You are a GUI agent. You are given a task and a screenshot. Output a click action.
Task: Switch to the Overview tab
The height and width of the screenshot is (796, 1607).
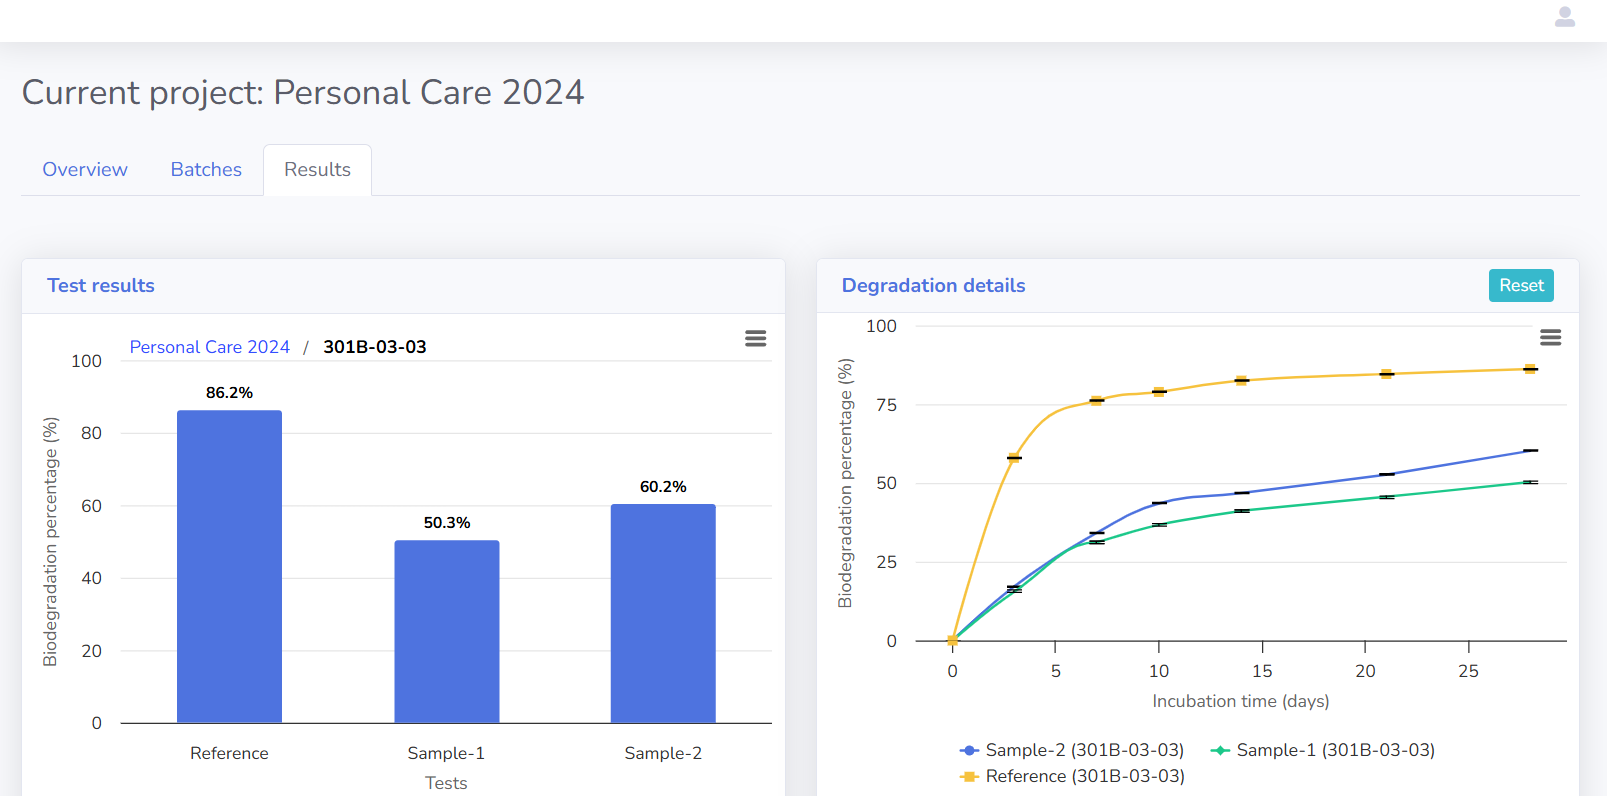click(x=85, y=170)
